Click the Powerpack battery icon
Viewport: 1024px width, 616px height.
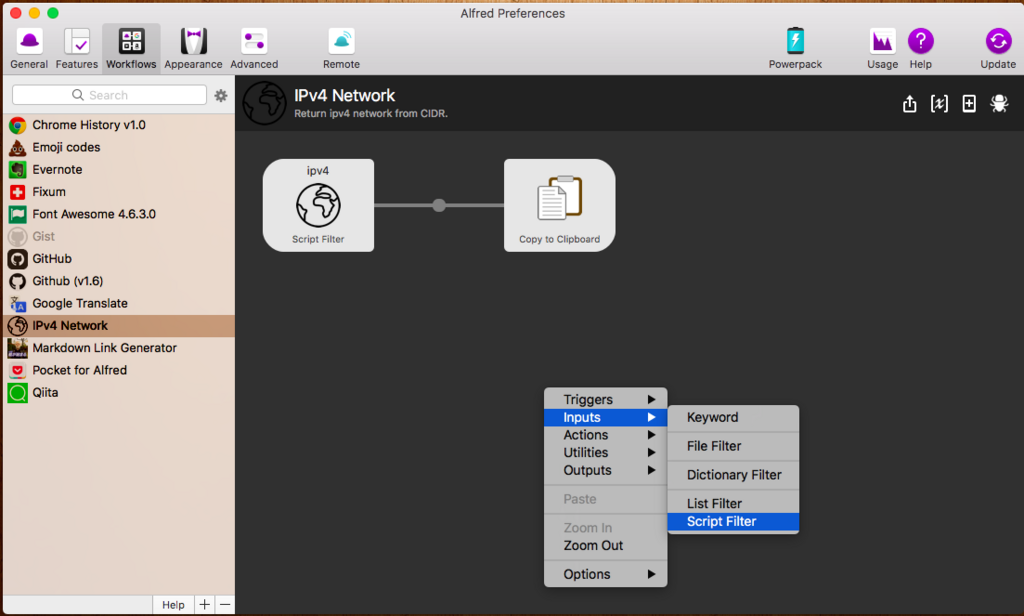click(795, 41)
